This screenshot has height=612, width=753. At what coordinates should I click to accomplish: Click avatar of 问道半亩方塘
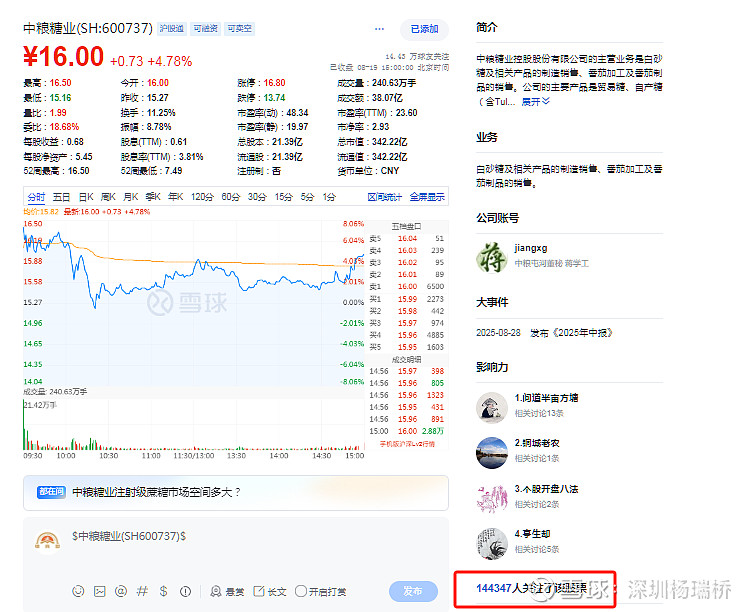click(x=491, y=407)
